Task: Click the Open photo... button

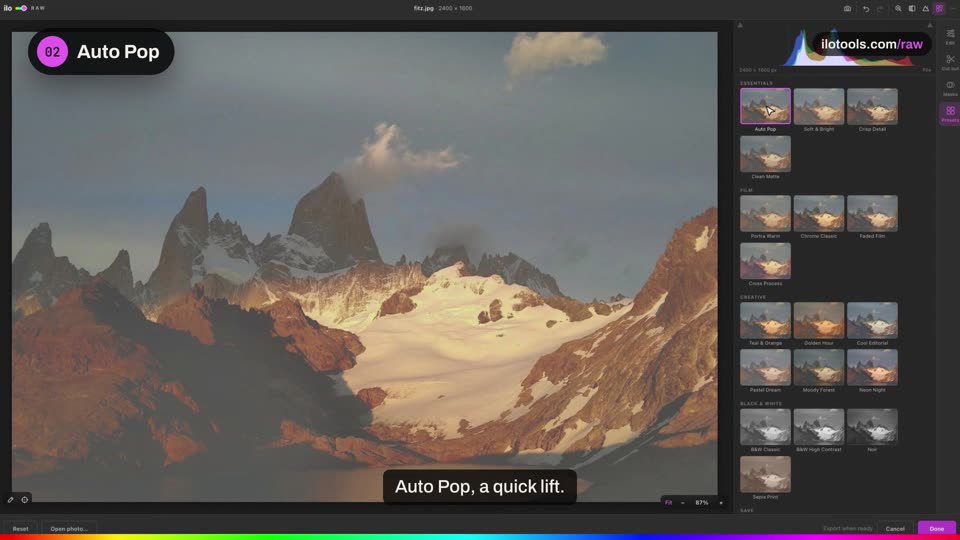Action: tap(69, 528)
